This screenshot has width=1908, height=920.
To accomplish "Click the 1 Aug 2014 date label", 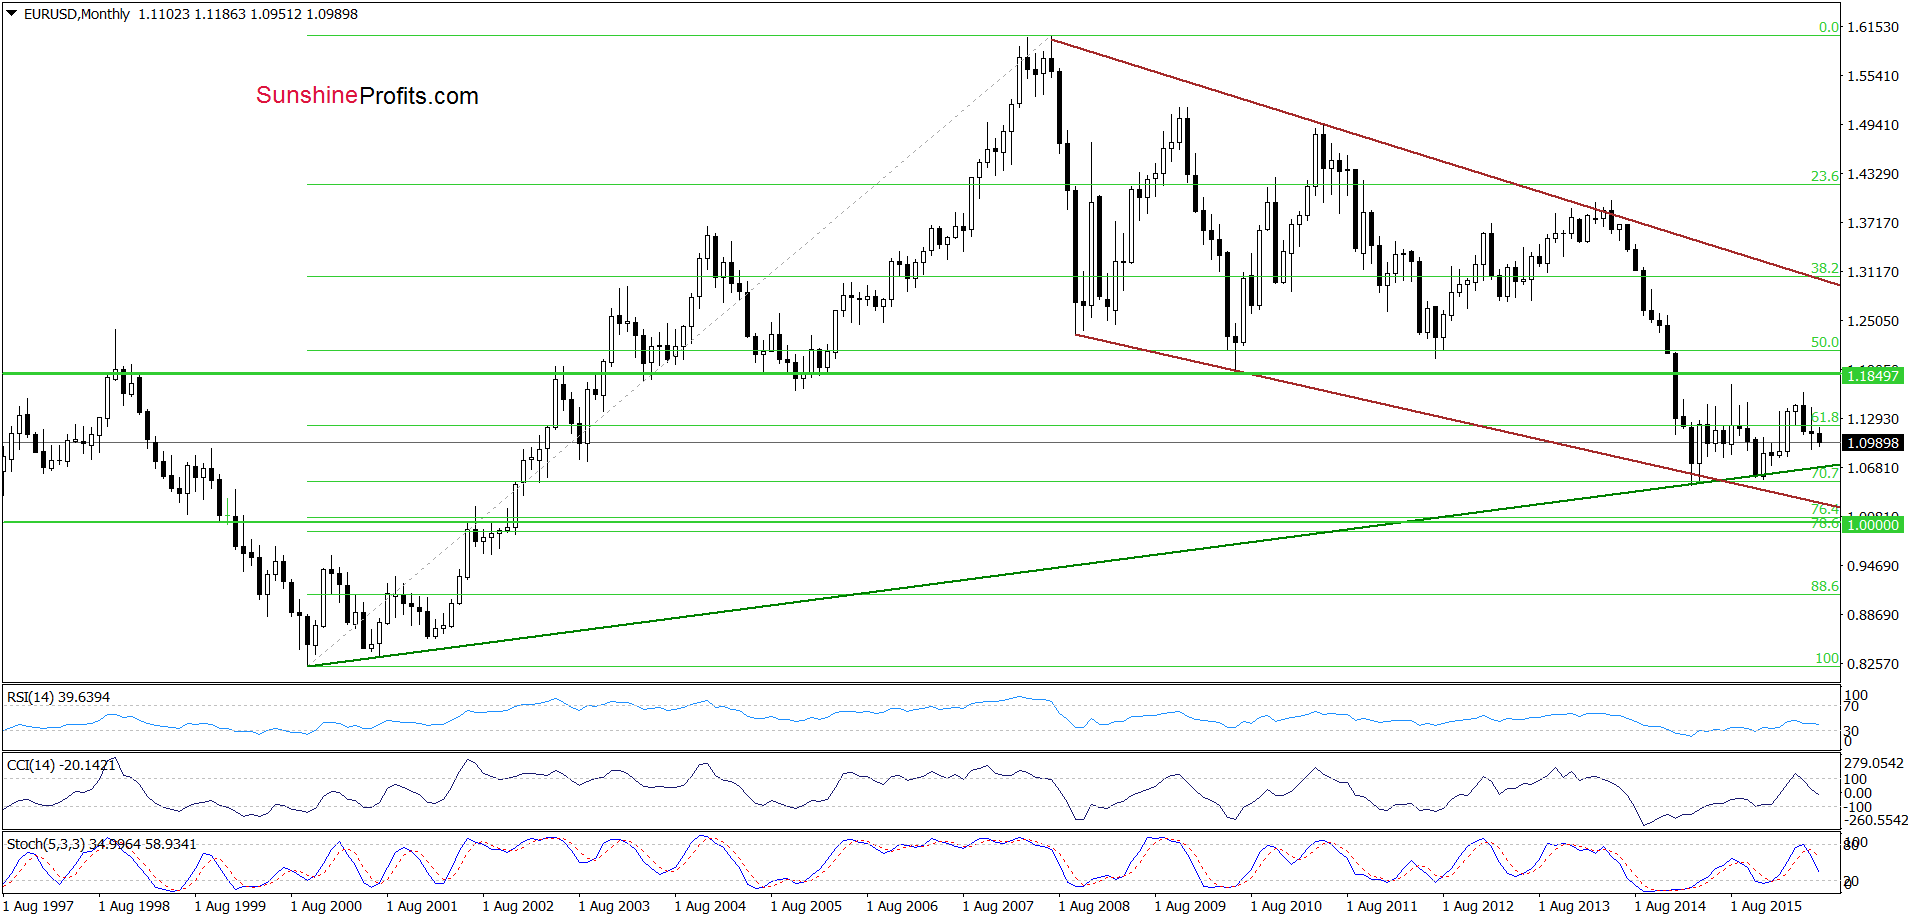I will click(1670, 906).
